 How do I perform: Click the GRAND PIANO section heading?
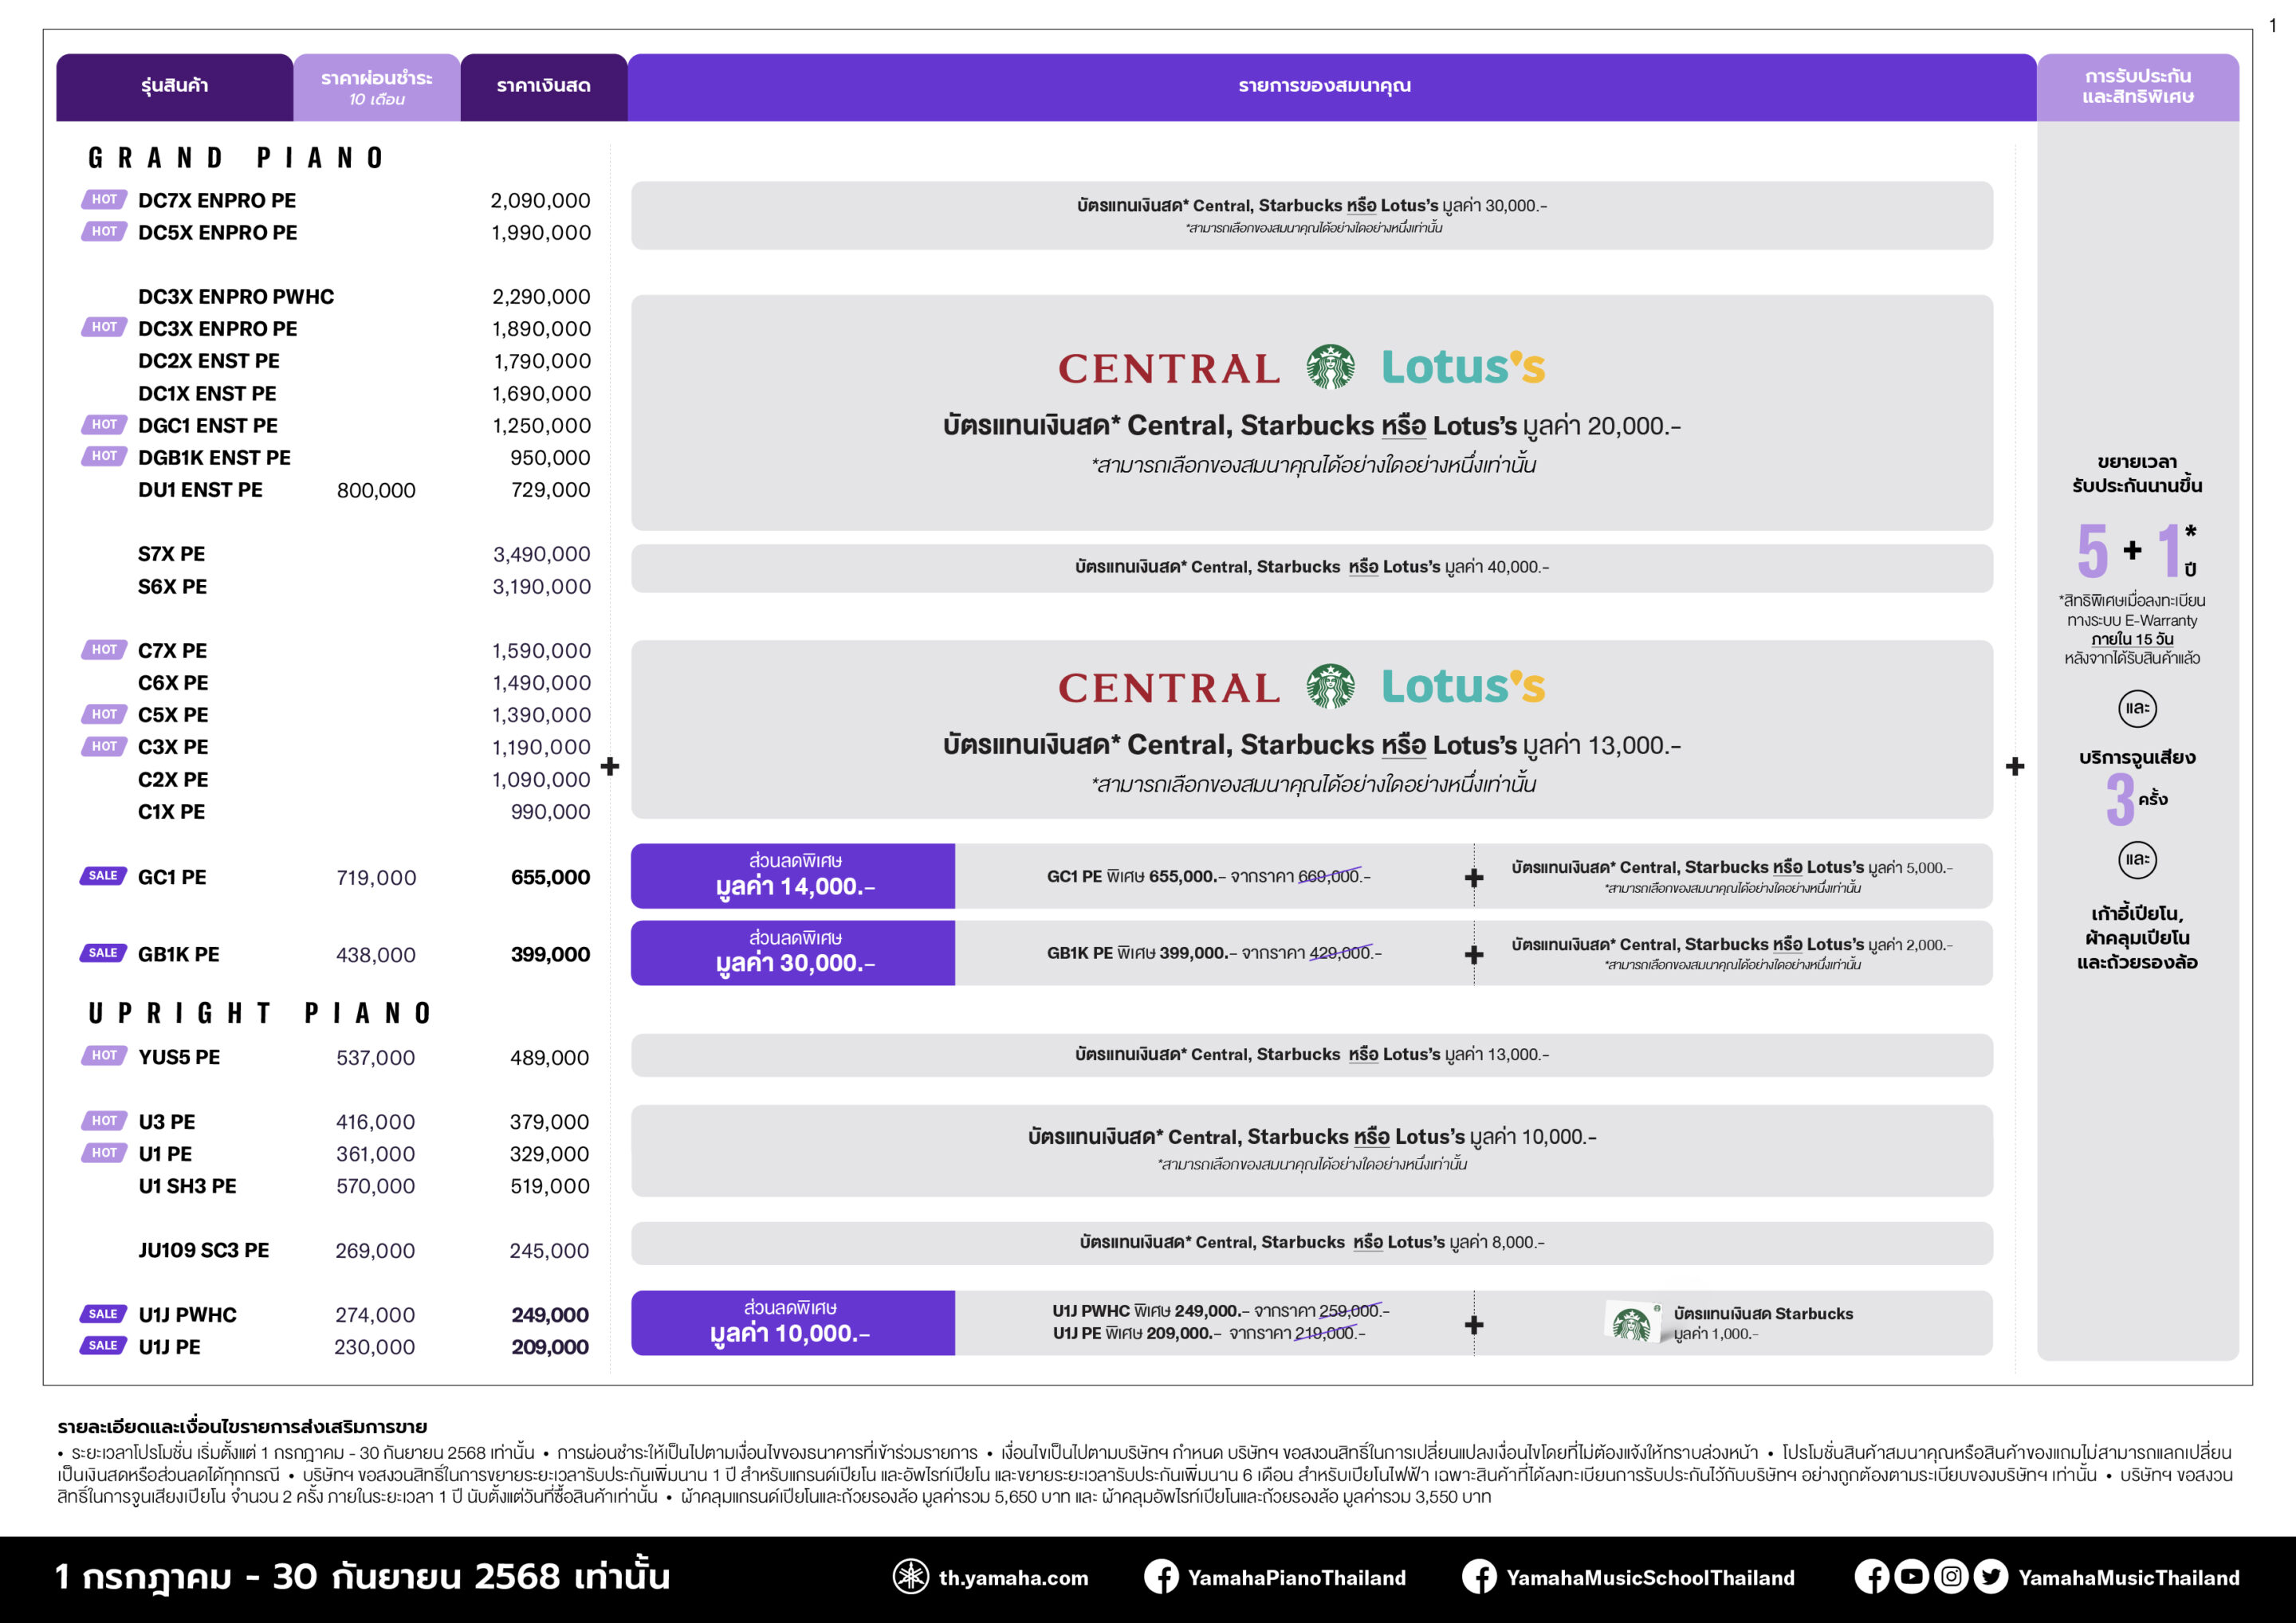pos(236,158)
